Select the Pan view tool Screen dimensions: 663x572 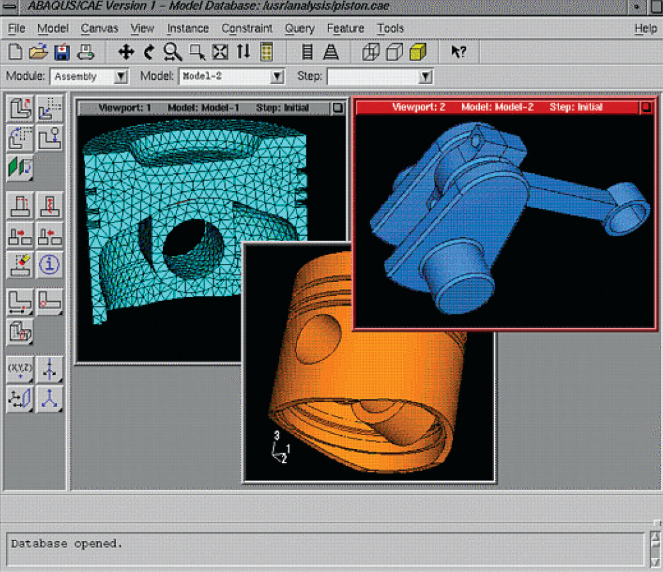coord(126,52)
